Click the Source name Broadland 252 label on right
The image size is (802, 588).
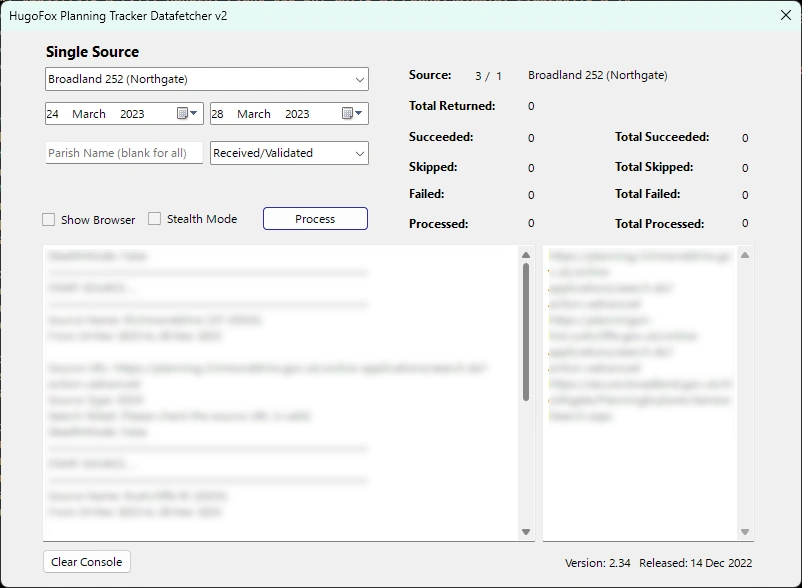click(598, 75)
